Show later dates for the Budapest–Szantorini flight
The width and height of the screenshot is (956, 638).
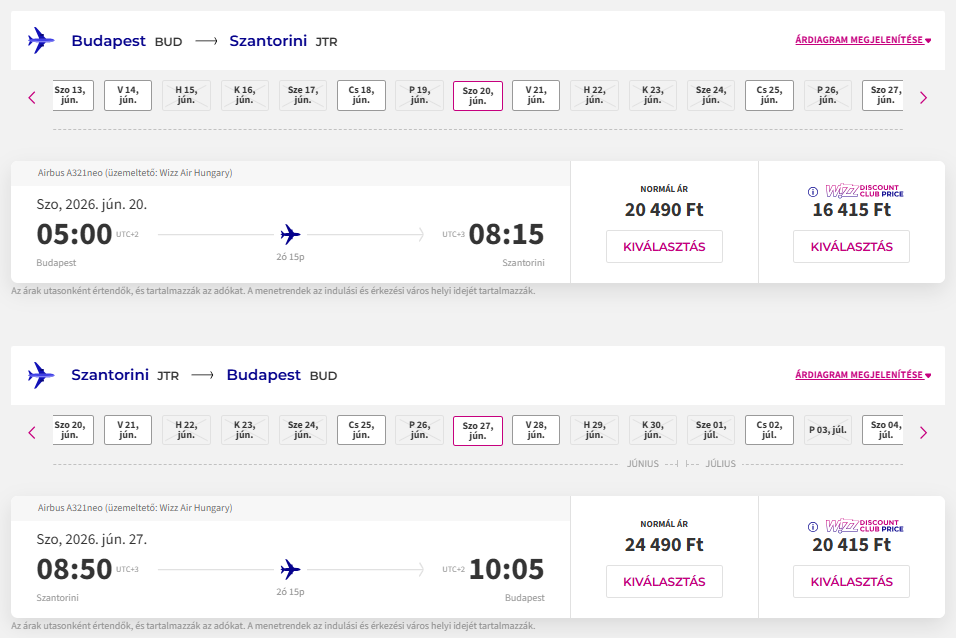(x=923, y=97)
